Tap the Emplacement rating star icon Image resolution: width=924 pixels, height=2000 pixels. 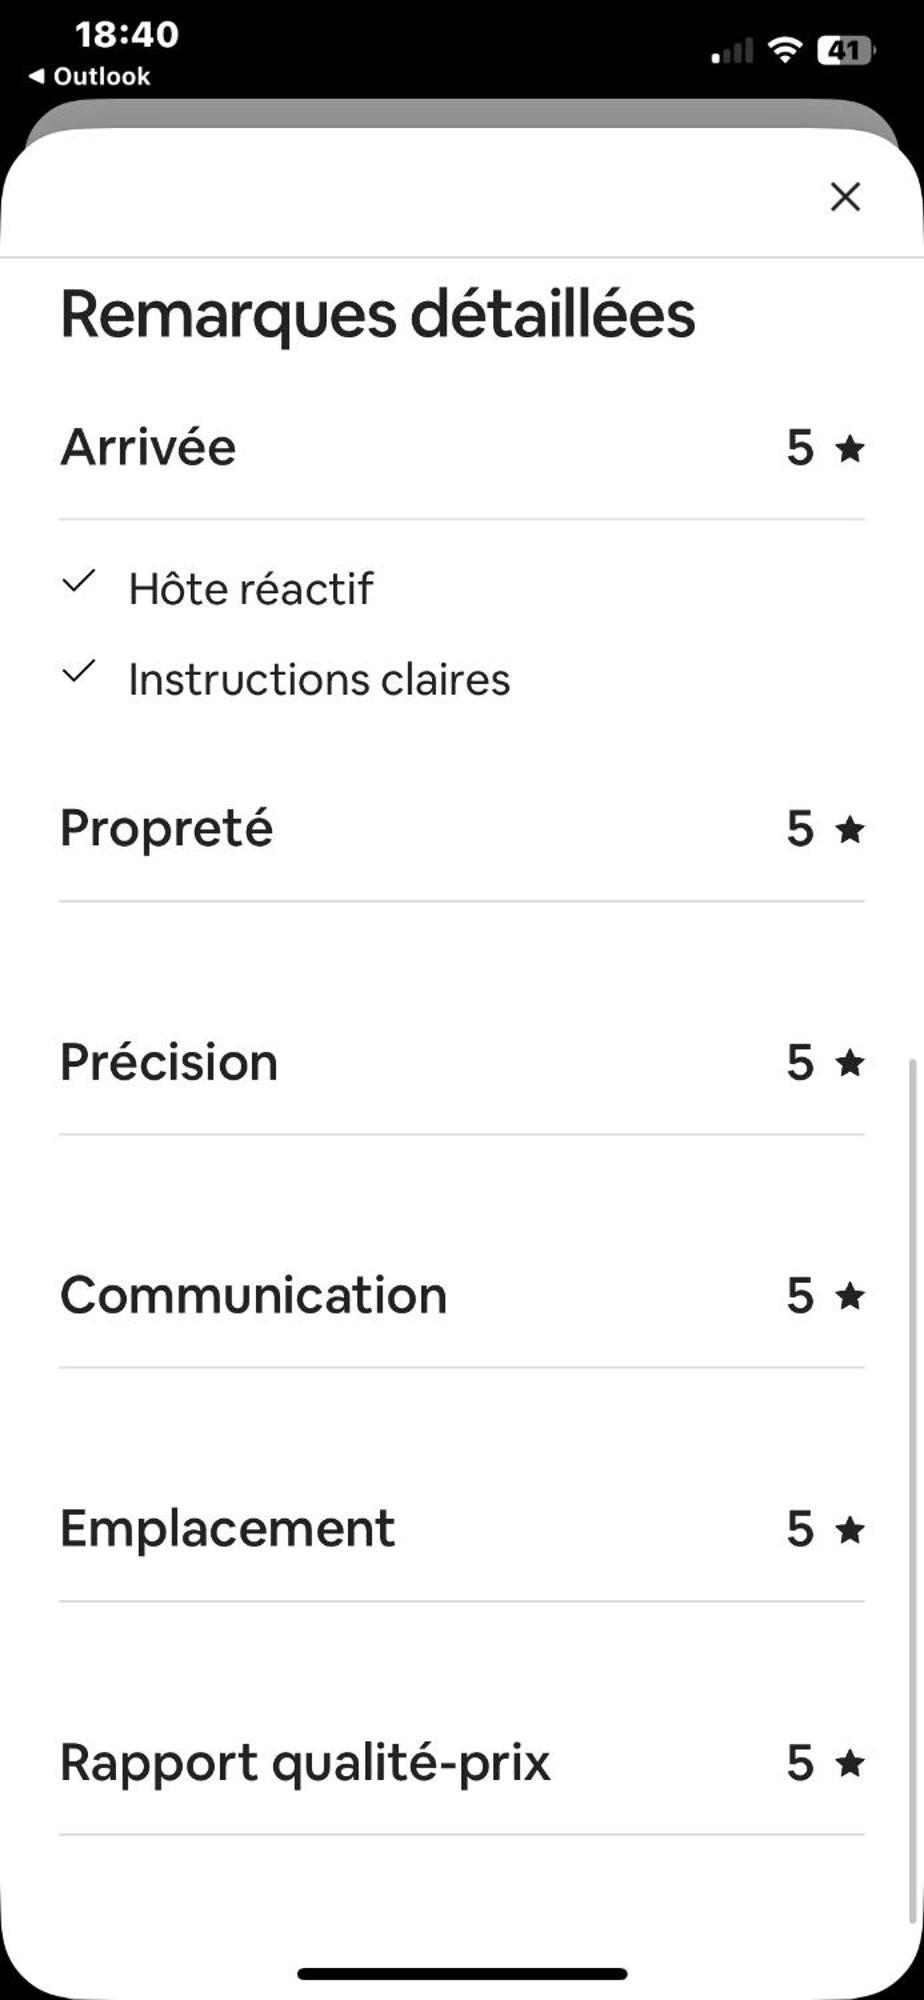(x=850, y=1529)
